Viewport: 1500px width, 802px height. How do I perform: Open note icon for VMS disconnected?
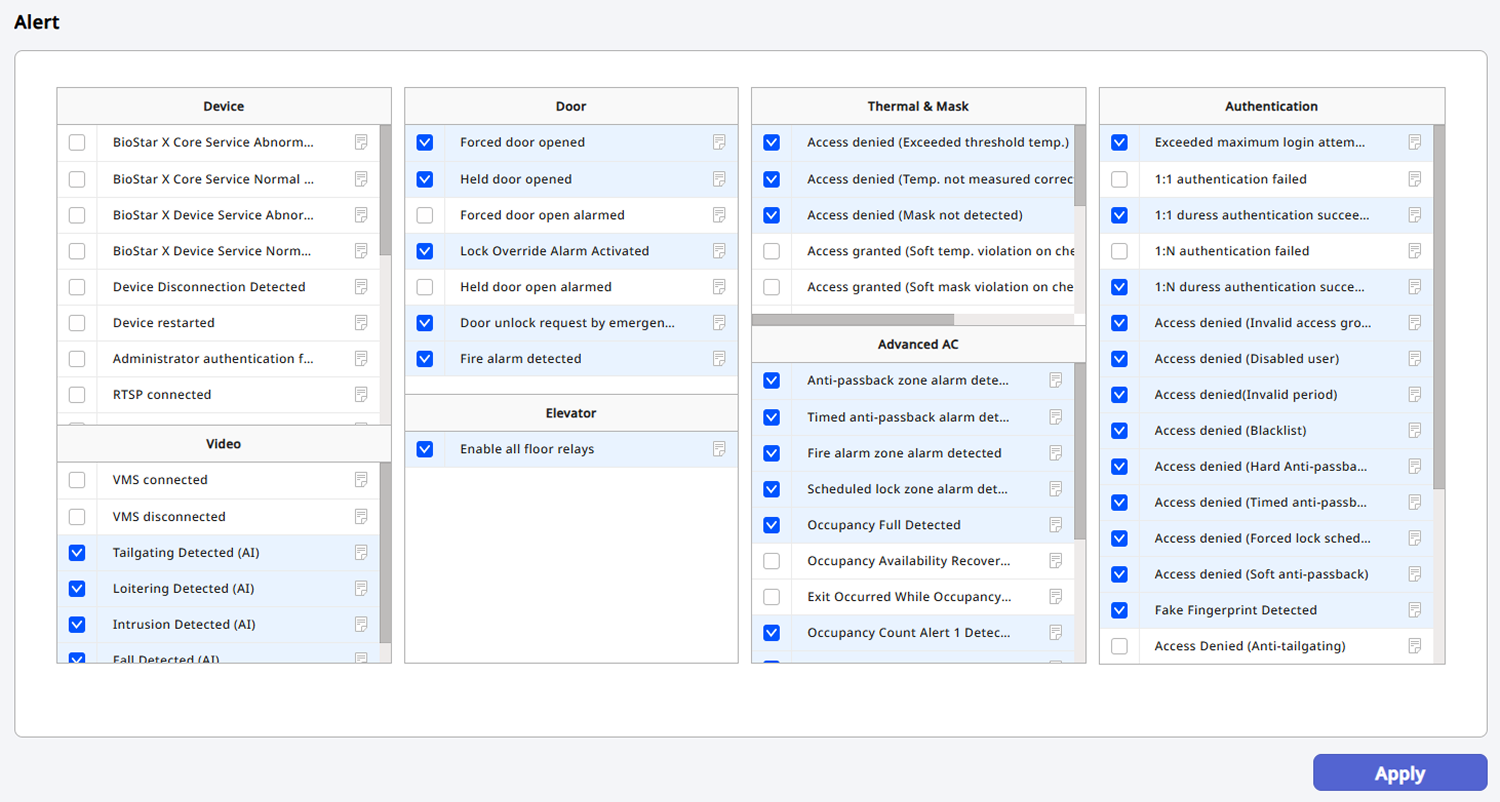point(361,517)
